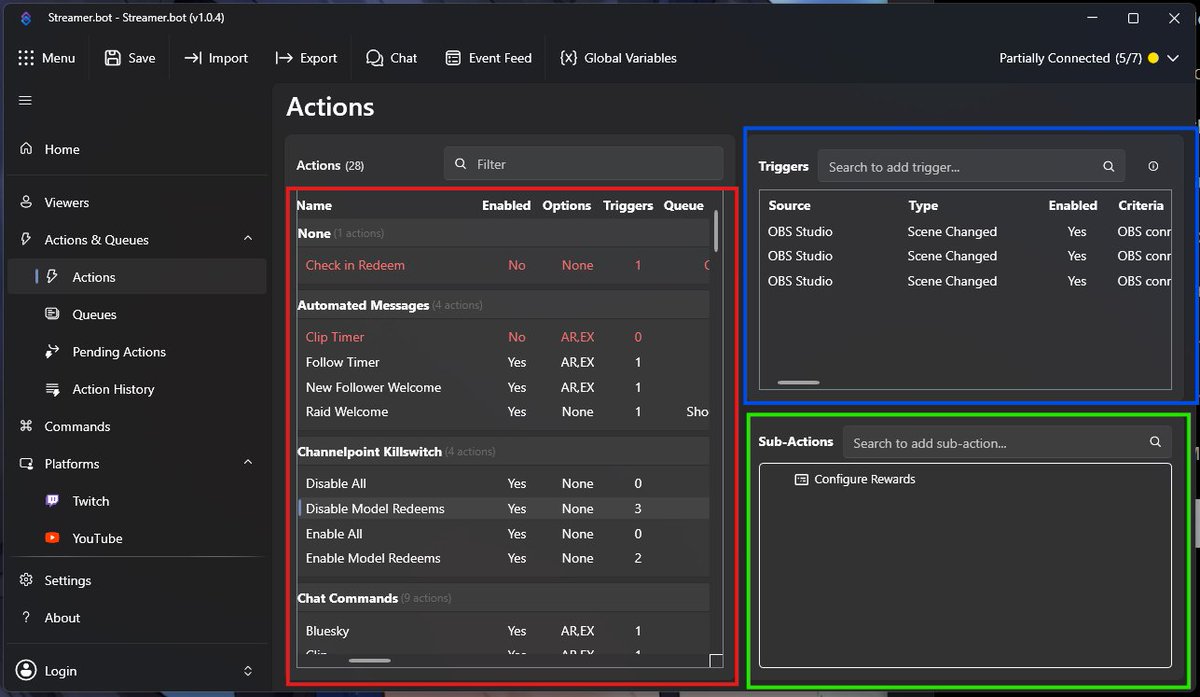This screenshot has height=697, width=1200.
Task: Collapse the Automated Messages group header
Action: coord(503,305)
